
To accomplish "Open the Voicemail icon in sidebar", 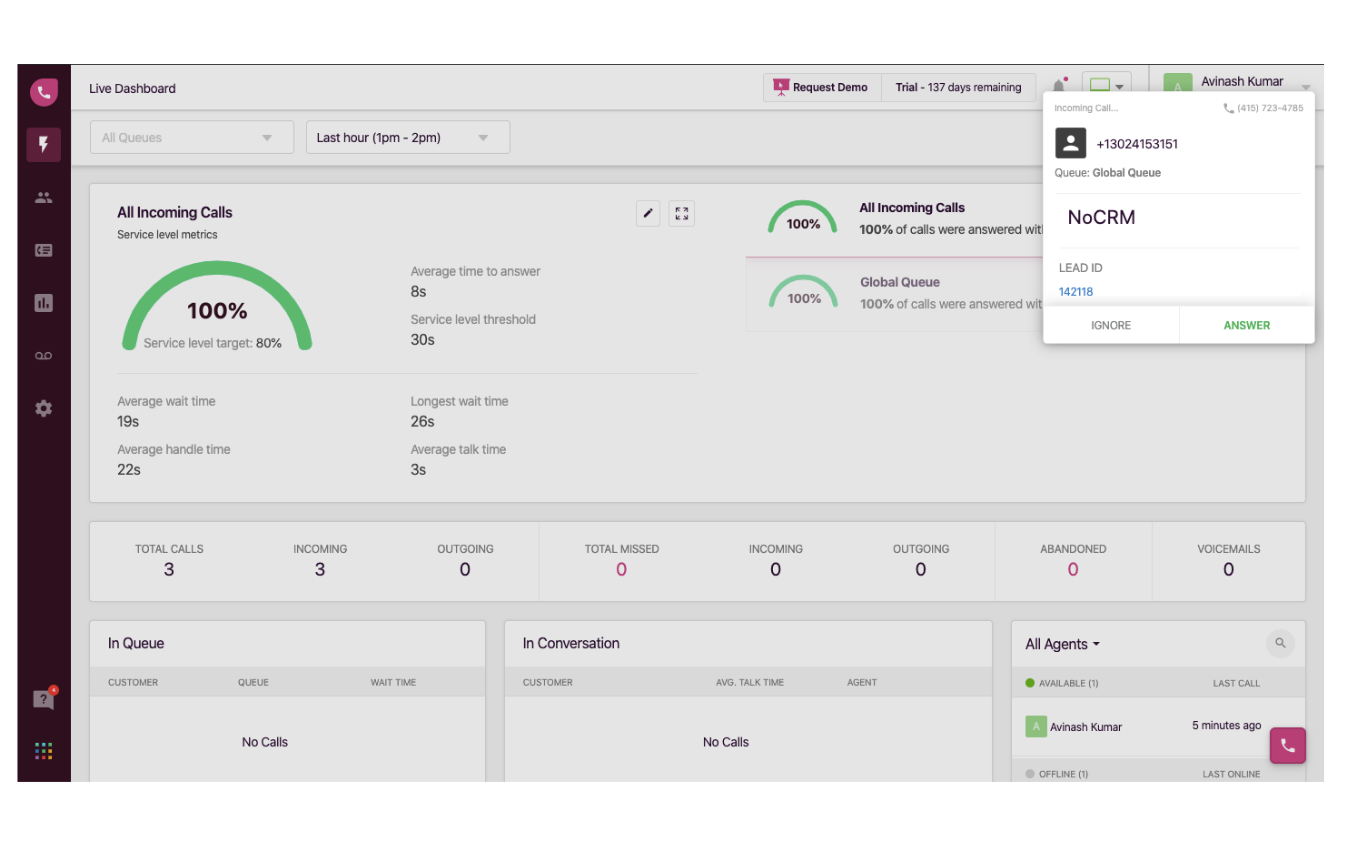I will pyautogui.click(x=43, y=356).
